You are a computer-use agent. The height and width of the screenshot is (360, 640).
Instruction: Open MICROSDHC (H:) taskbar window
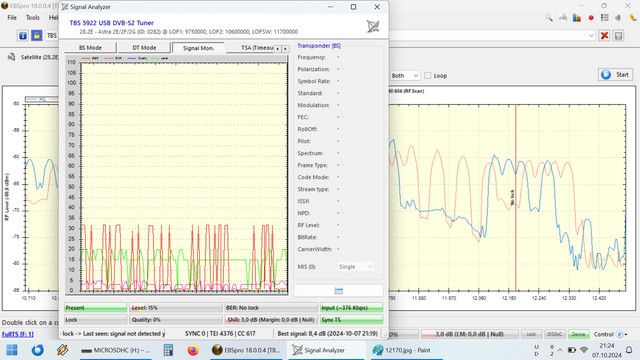[x=116, y=350]
